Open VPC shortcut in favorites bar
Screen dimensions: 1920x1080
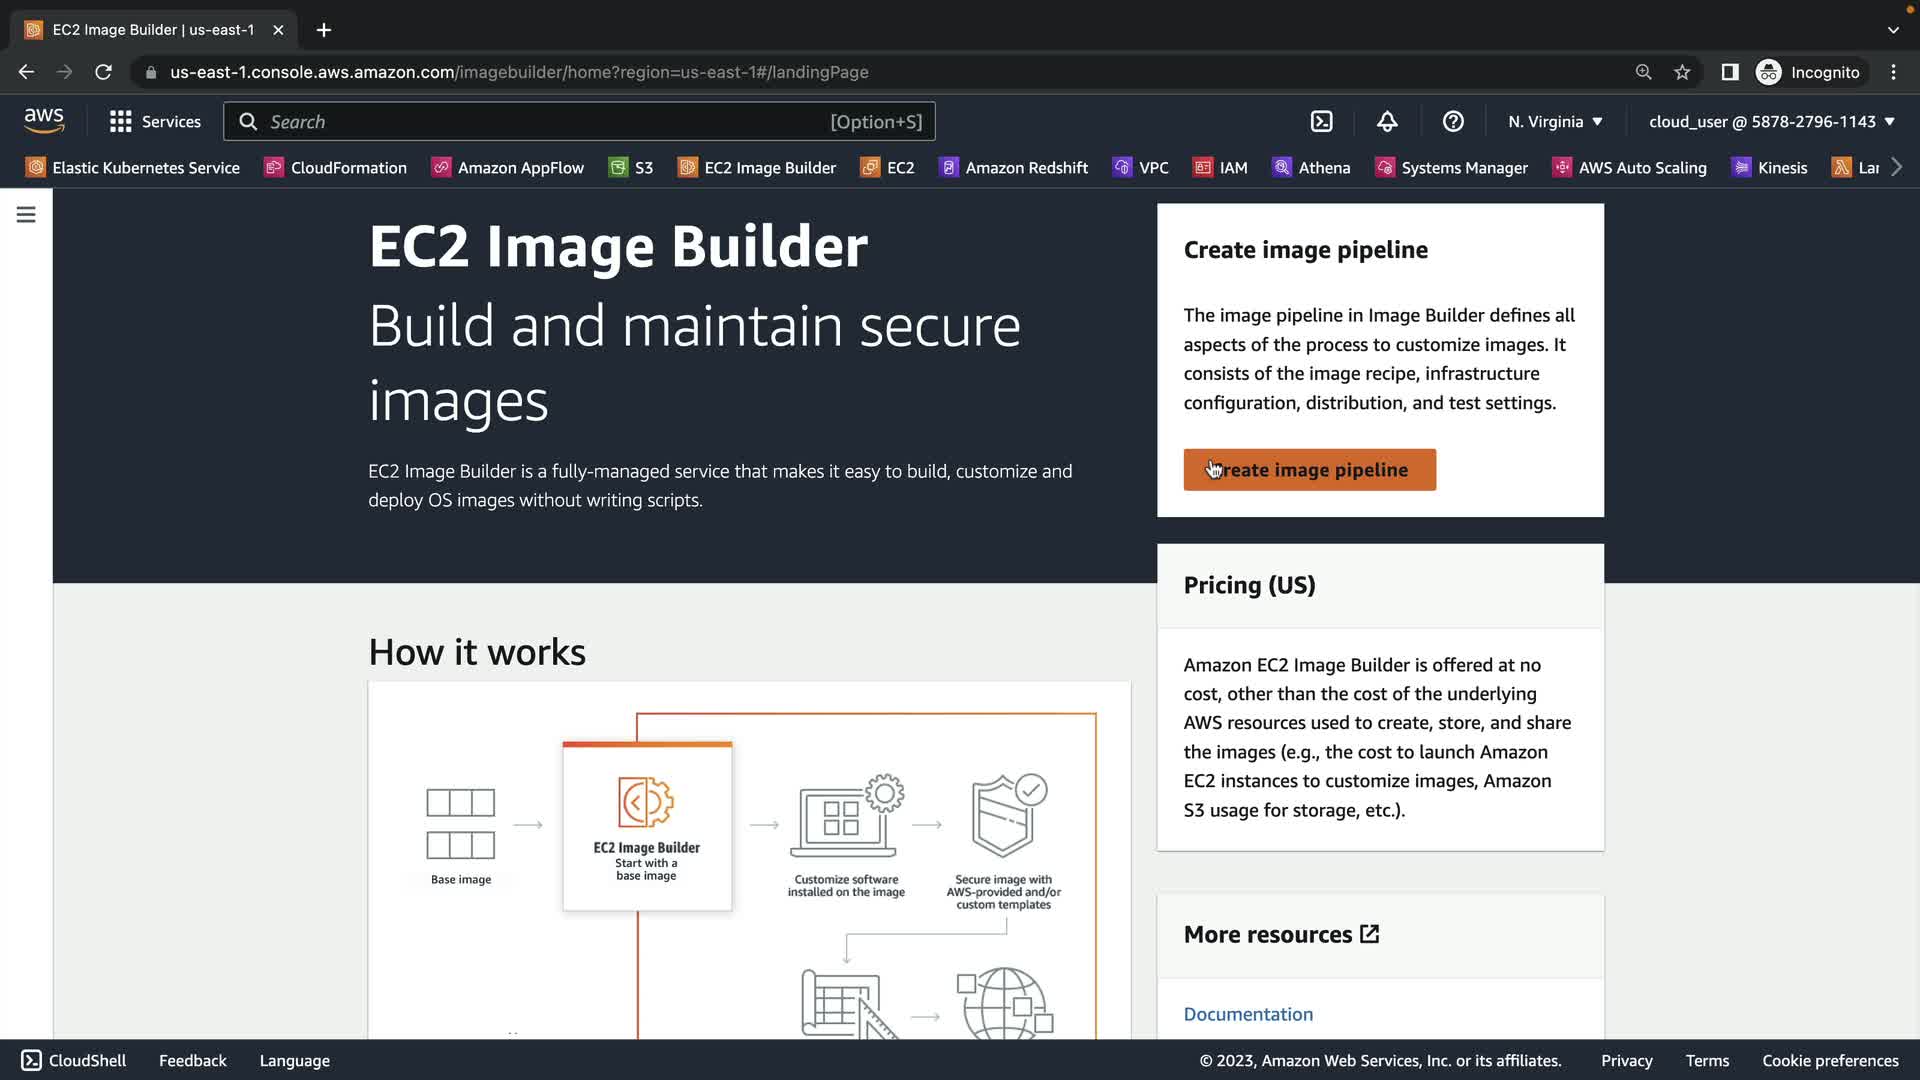point(1141,168)
